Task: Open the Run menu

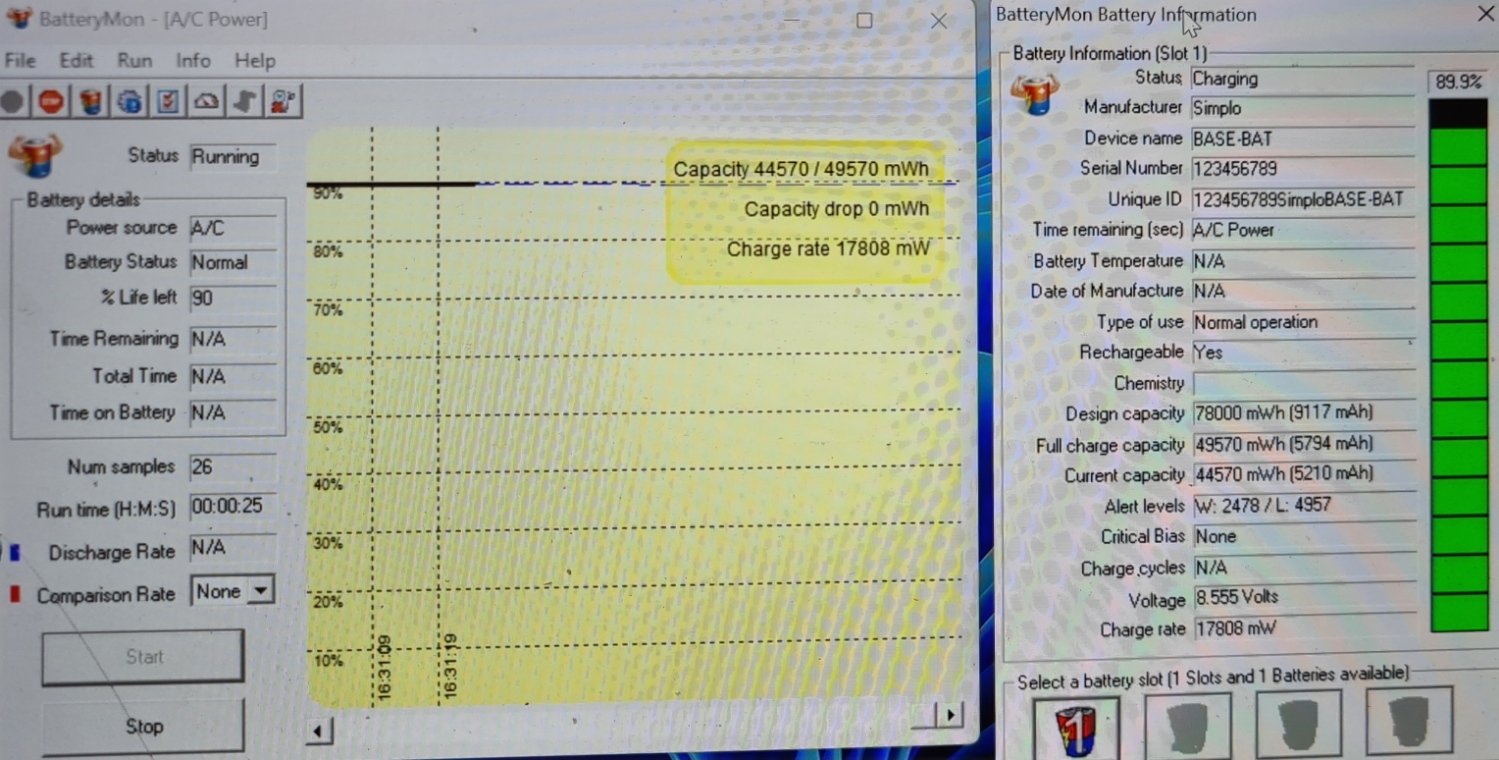Action: (x=134, y=61)
